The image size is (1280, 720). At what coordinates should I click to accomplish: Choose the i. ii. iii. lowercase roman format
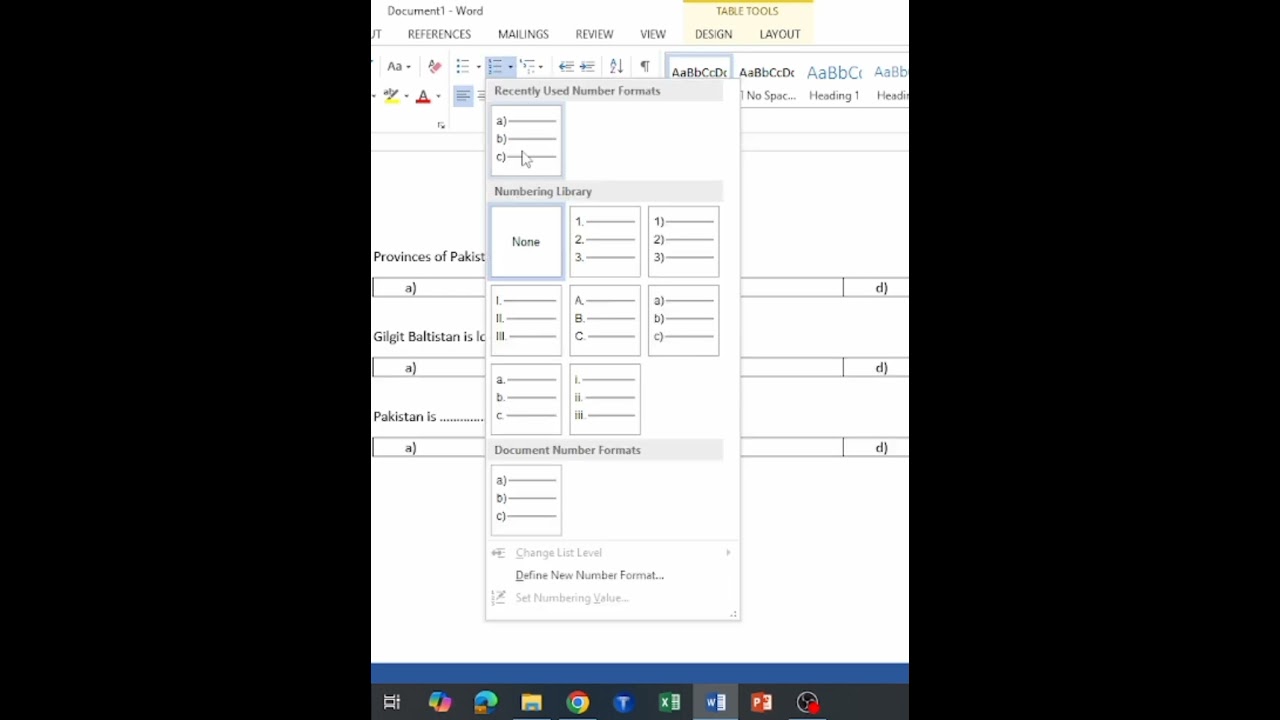605,400
